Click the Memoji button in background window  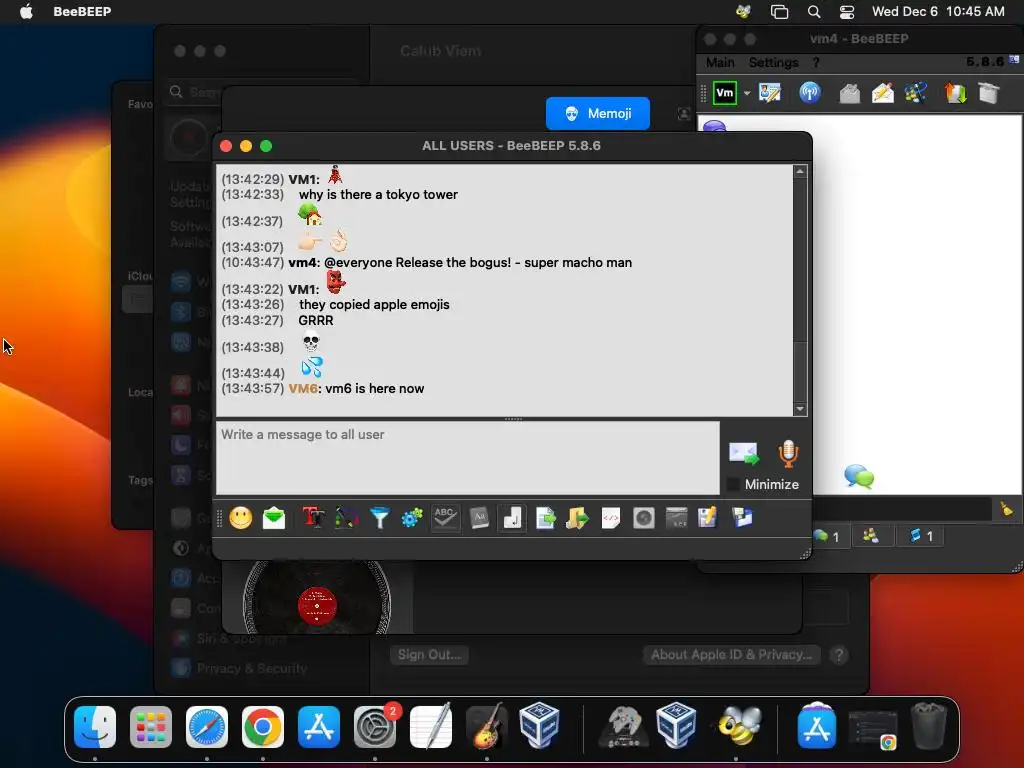point(598,114)
